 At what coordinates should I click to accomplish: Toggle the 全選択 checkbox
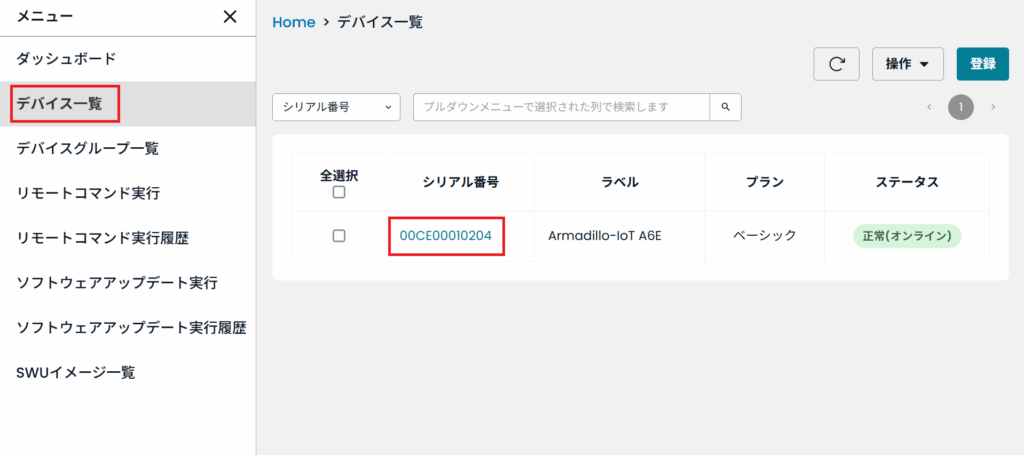(x=339, y=192)
